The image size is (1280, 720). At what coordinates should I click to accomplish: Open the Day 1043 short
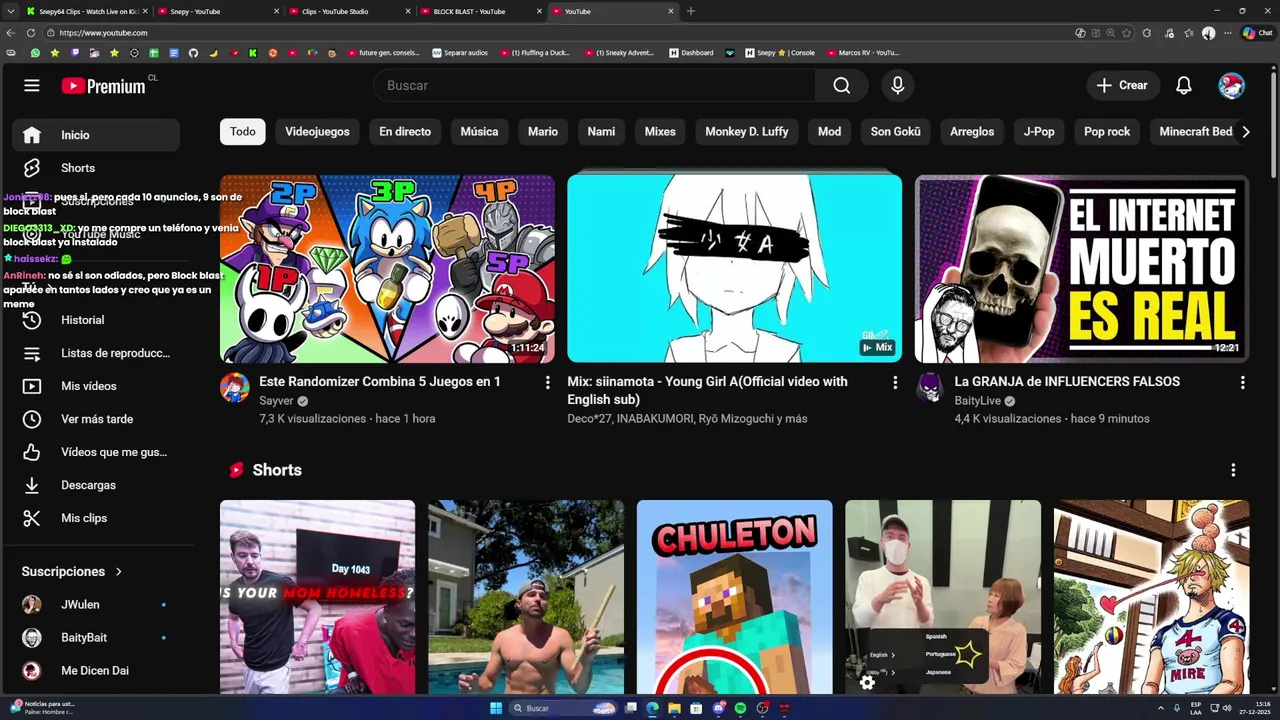tap(317, 597)
